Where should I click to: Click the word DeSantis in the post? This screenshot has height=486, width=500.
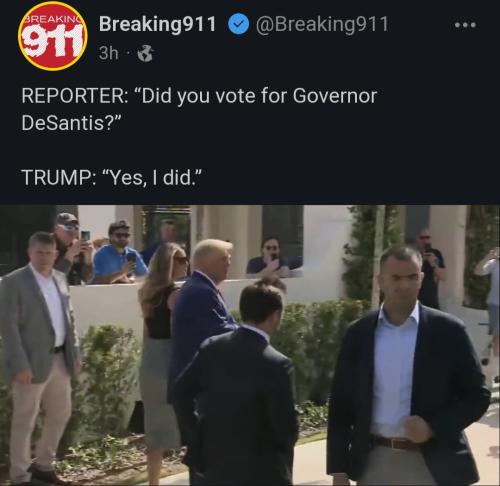[63, 123]
